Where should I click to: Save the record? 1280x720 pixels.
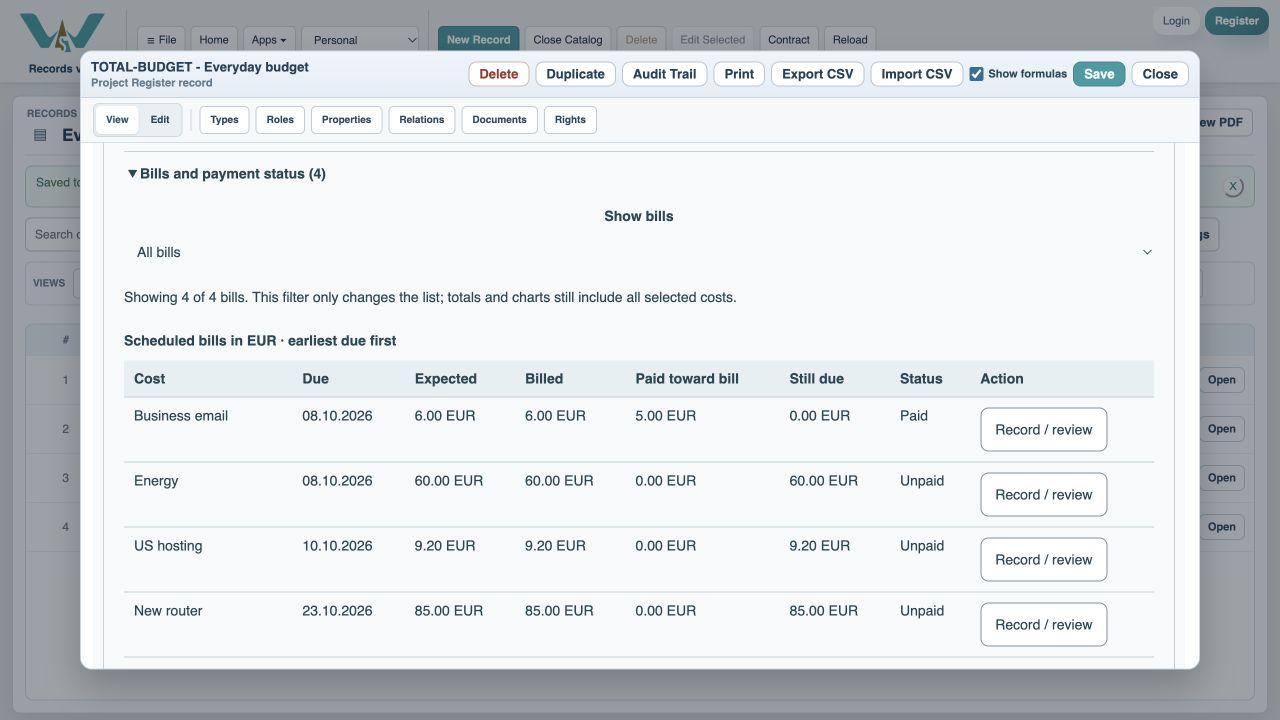(1099, 74)
